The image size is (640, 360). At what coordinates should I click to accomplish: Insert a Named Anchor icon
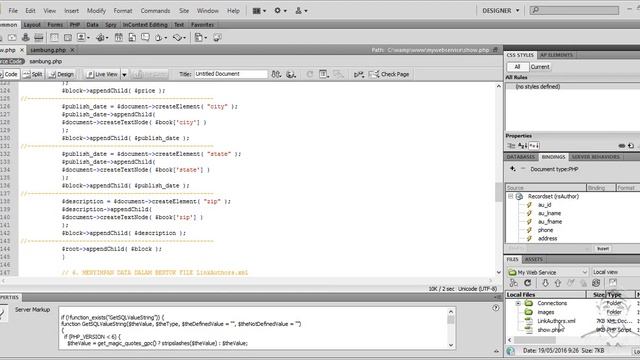coord(25,38)
